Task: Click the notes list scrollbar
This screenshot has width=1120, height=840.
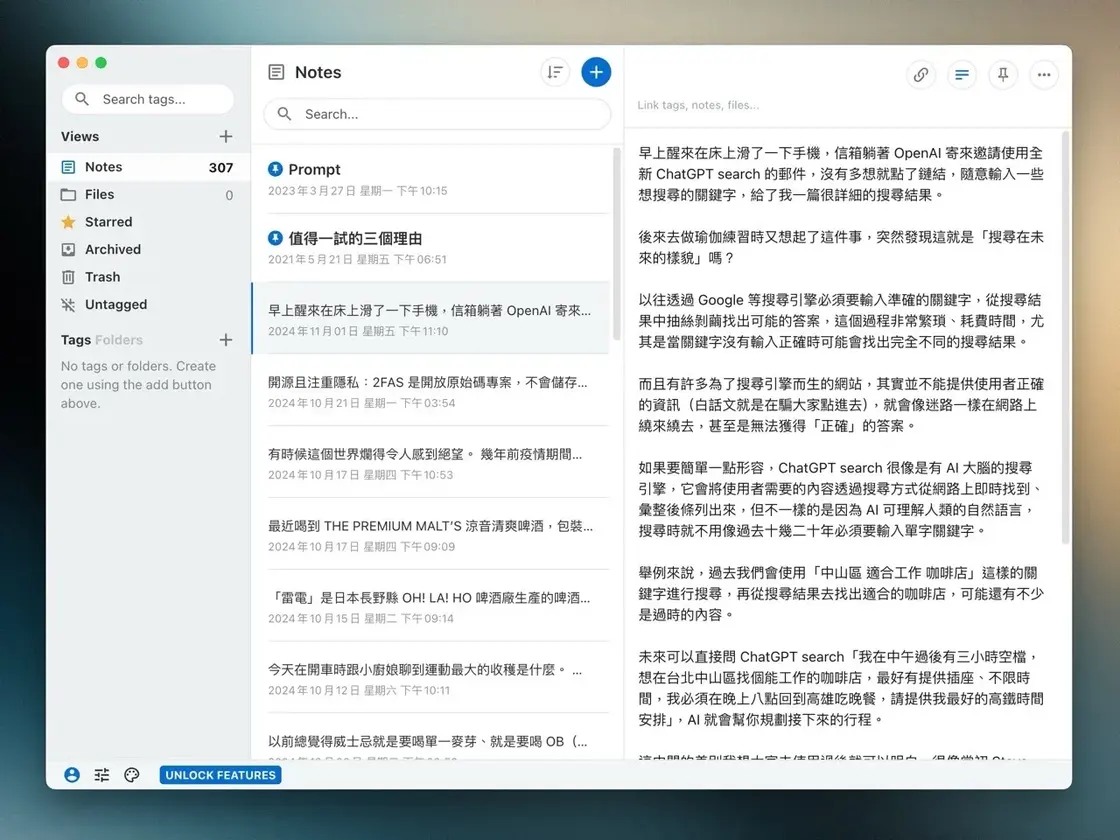Action: tap(617, 244)
